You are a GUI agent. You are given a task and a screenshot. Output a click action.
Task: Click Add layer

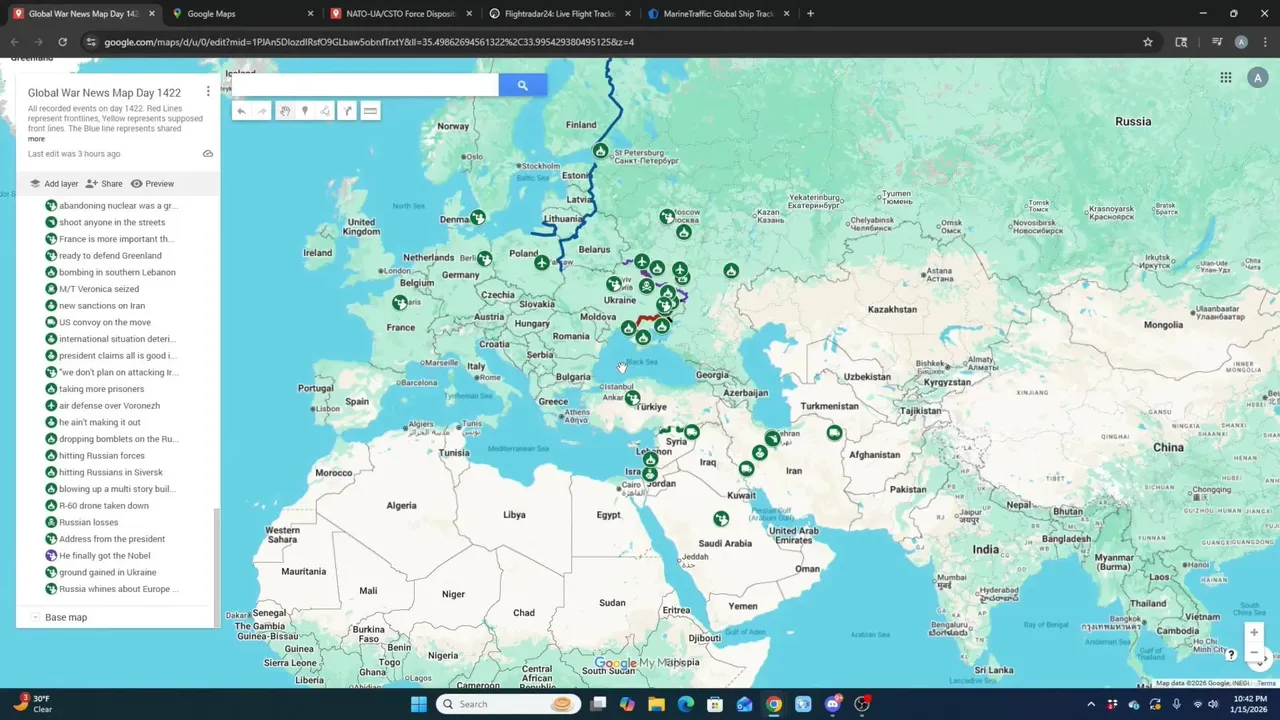click(54, 184)
